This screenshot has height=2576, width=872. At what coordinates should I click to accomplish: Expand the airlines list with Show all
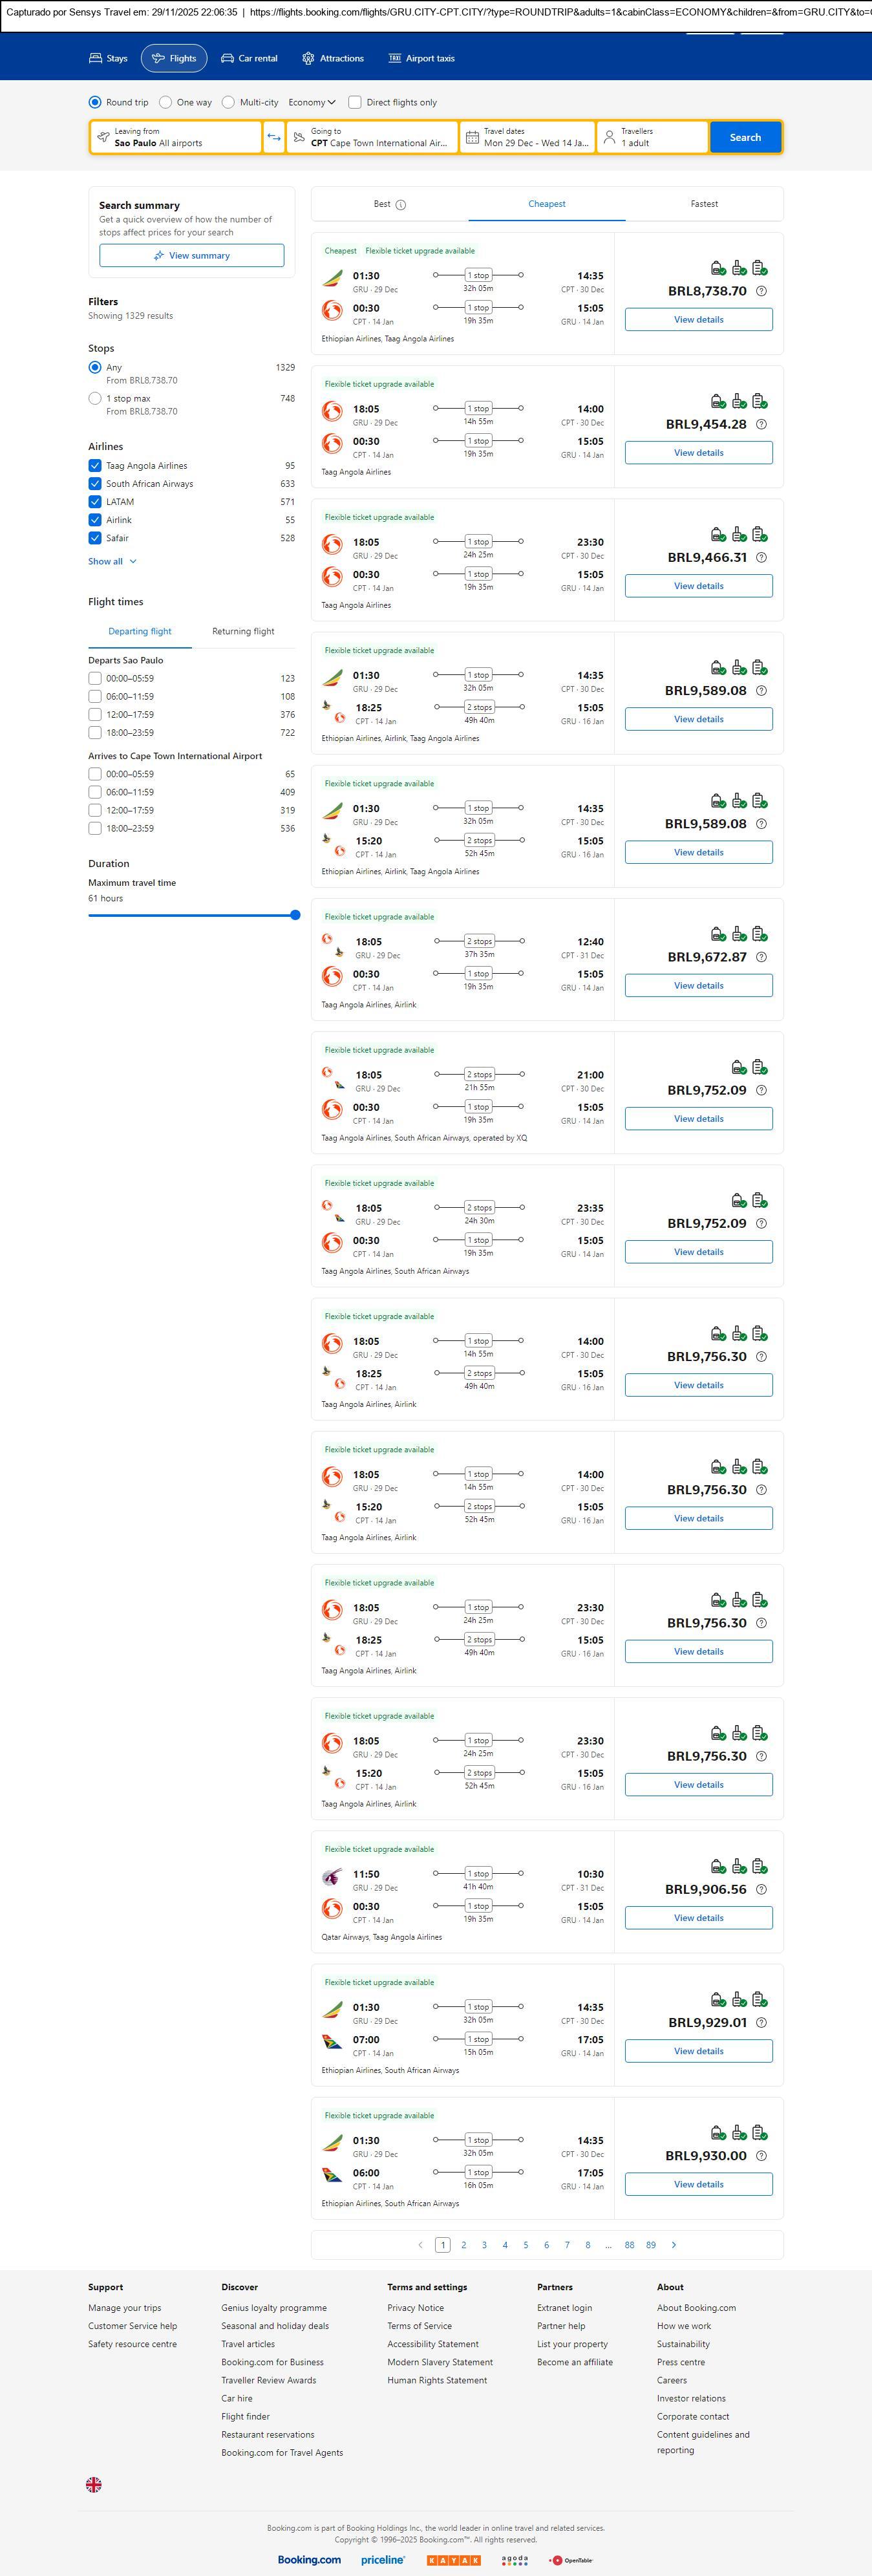tap(112, 561)
